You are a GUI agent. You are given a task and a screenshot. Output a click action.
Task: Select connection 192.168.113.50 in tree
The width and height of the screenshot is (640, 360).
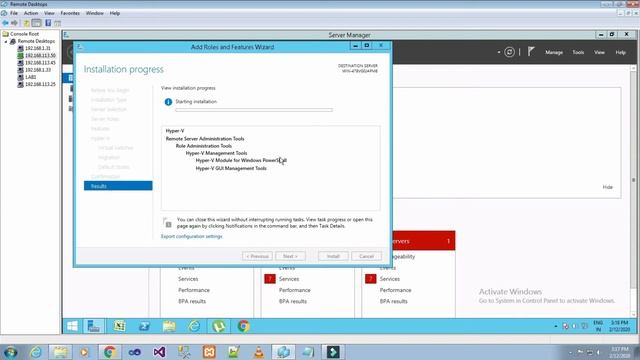[40, 56]
